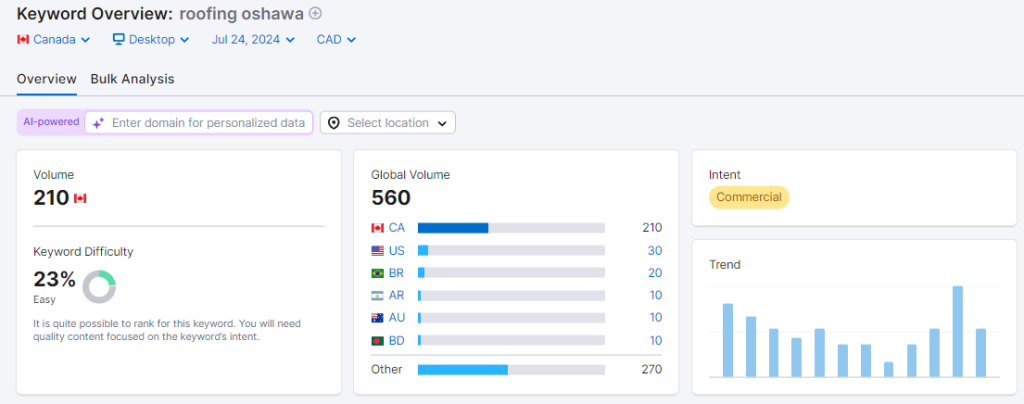Open the Select location dropdown
The width and height of the screenshot is (1024, 404).
[387, 123]
